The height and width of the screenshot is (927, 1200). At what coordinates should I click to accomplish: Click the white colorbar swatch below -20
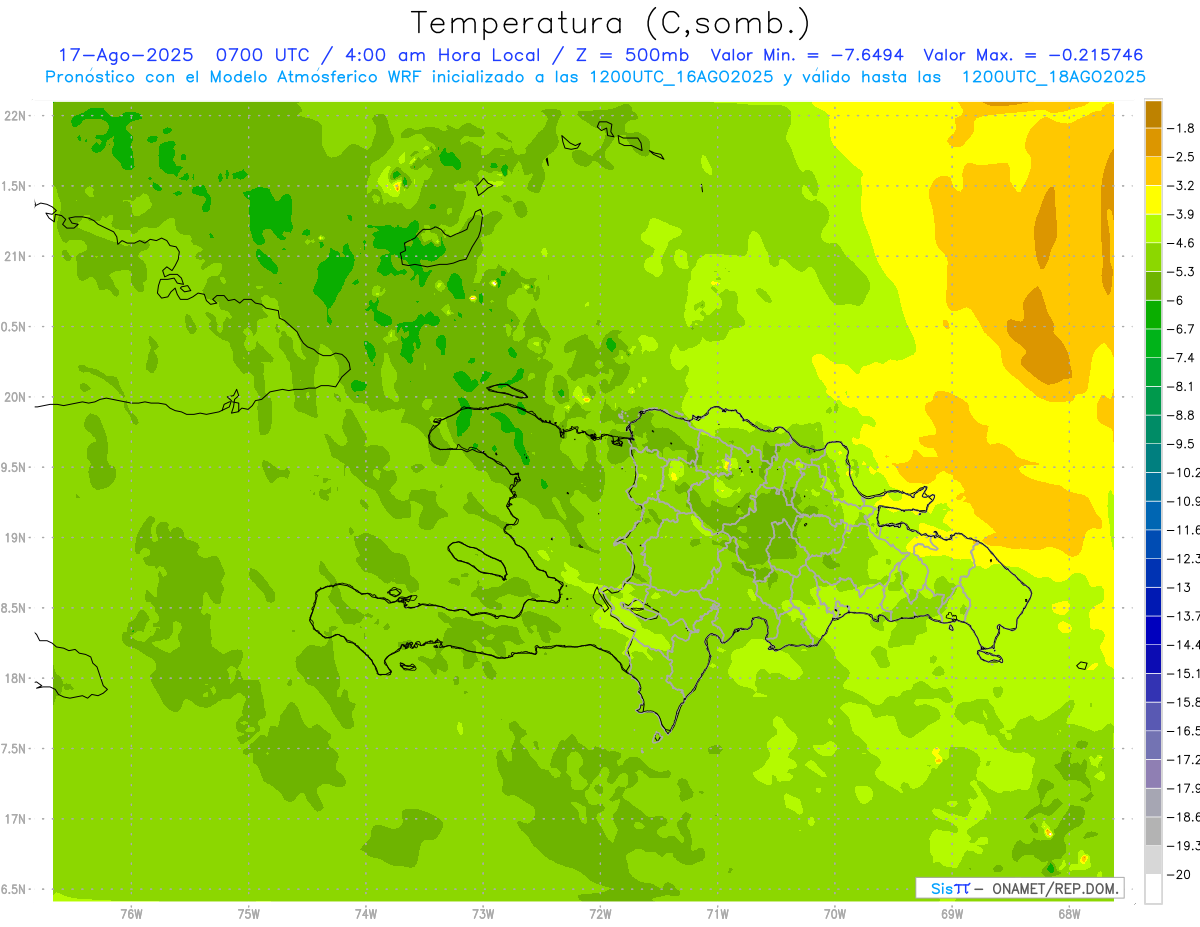pos(1153,888)
